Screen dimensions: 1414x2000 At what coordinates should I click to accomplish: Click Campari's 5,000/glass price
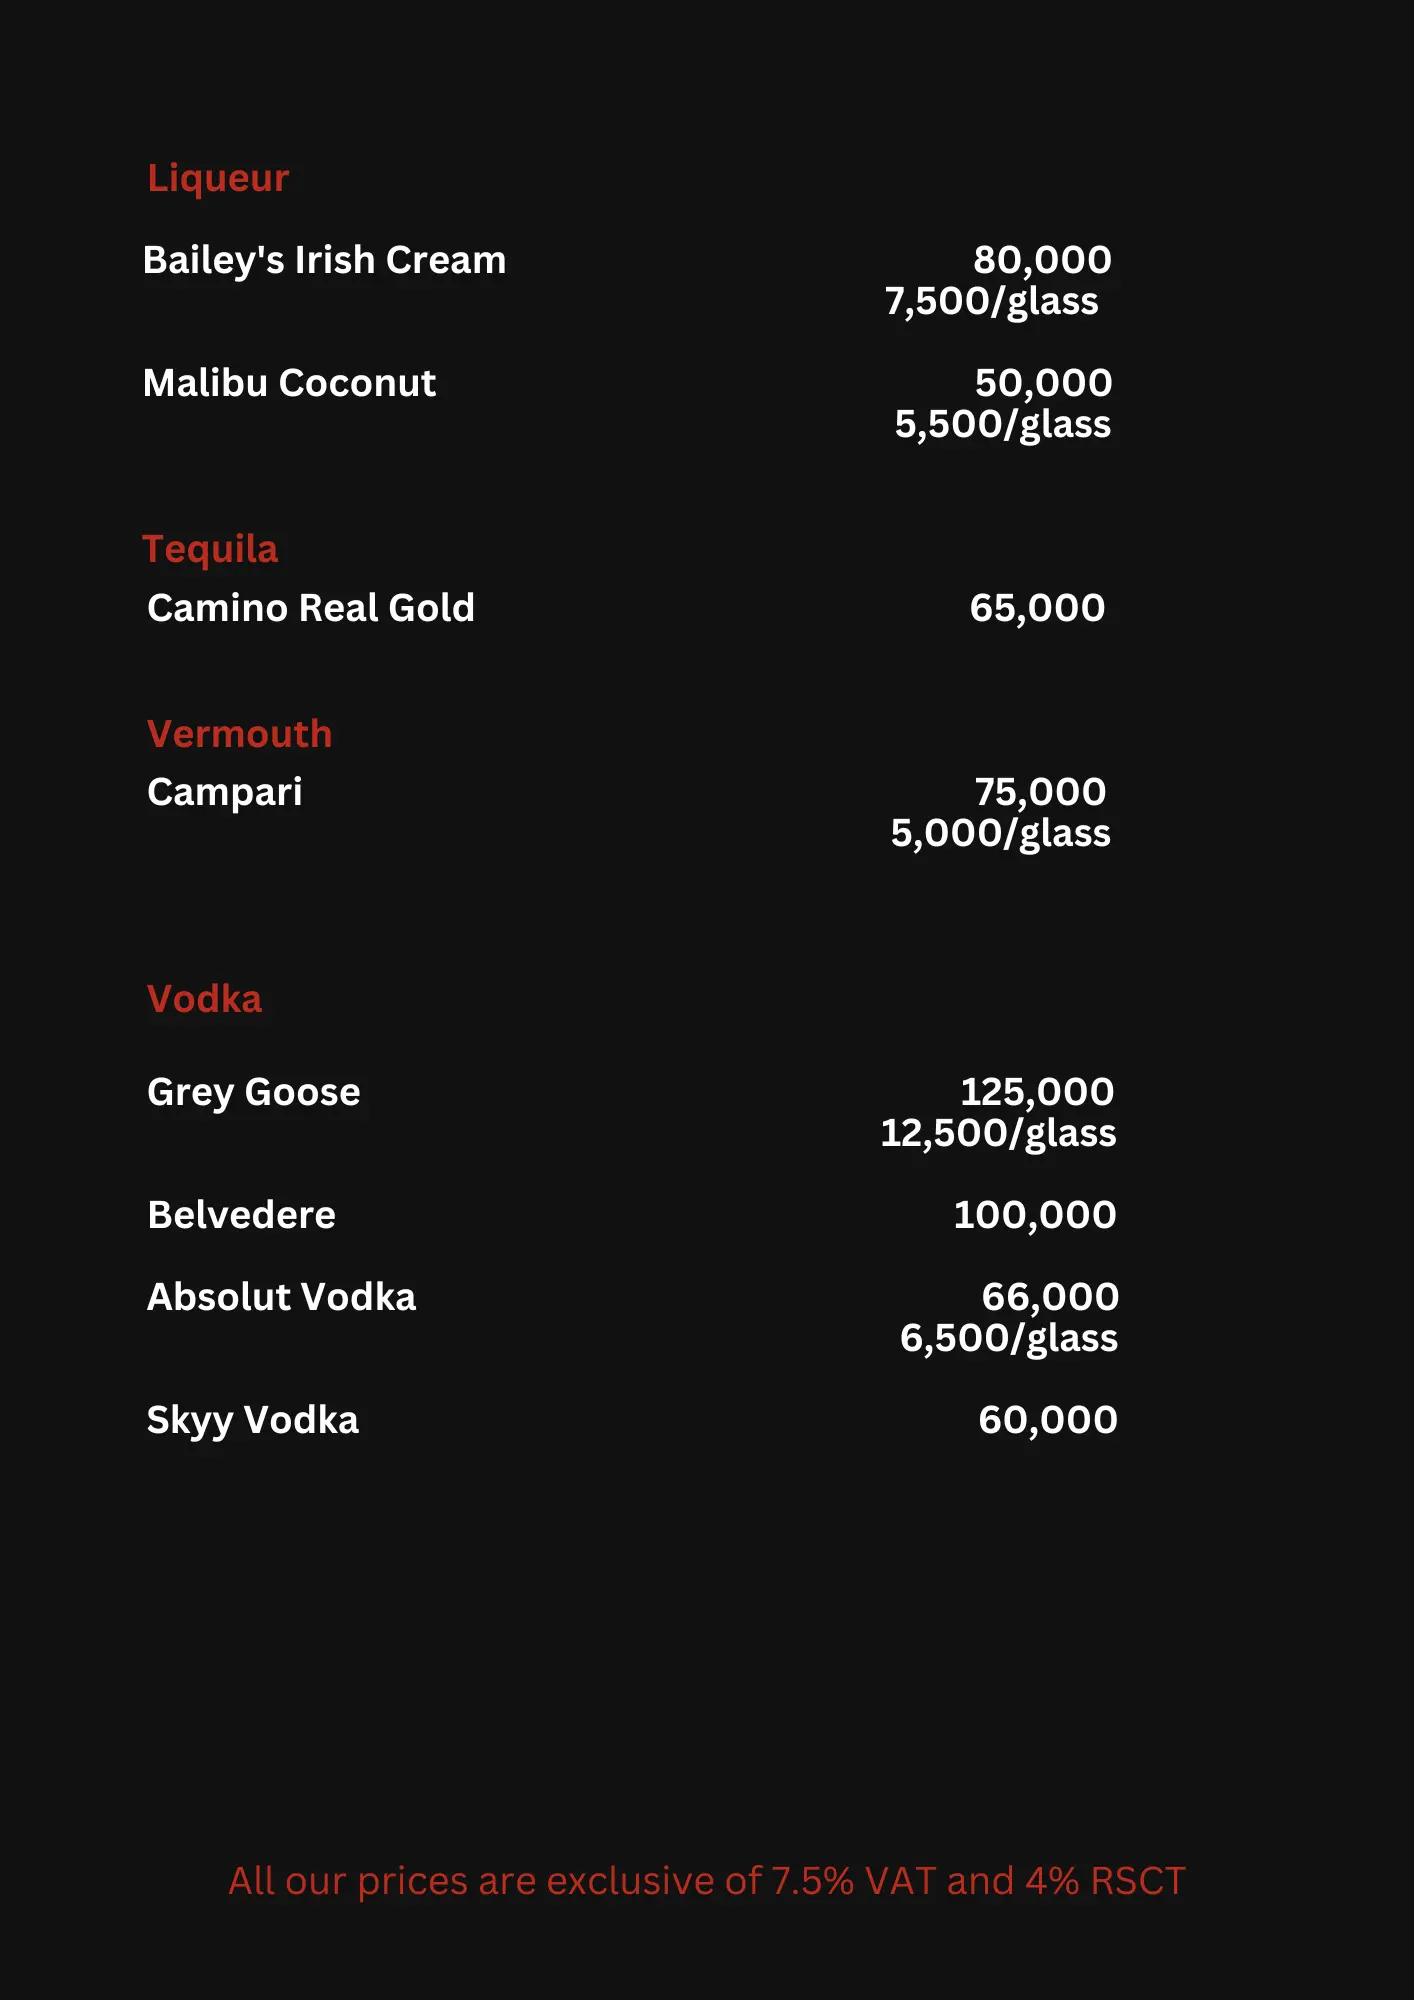[x=1000, y=834]
